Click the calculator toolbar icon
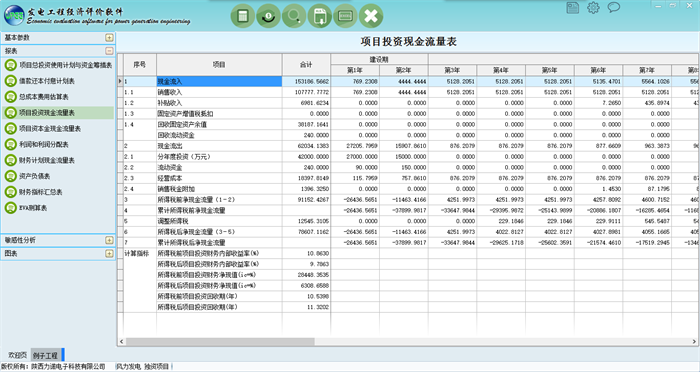Image resolution: width=700 pixels, height=372 pixels. click(x=243, y=16)
